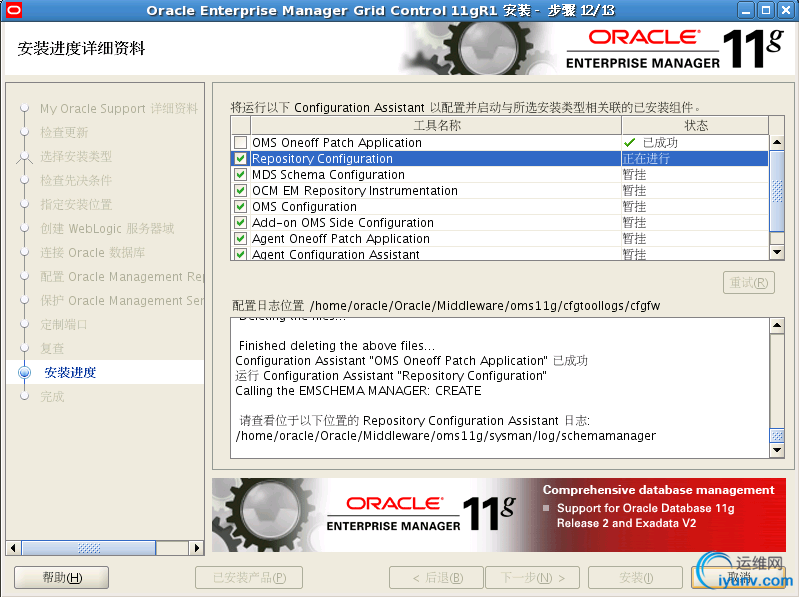799x597 pixels.
Task: Uncheck Agent Oneoff Patch Application checkbox
Action: (240, 238)
